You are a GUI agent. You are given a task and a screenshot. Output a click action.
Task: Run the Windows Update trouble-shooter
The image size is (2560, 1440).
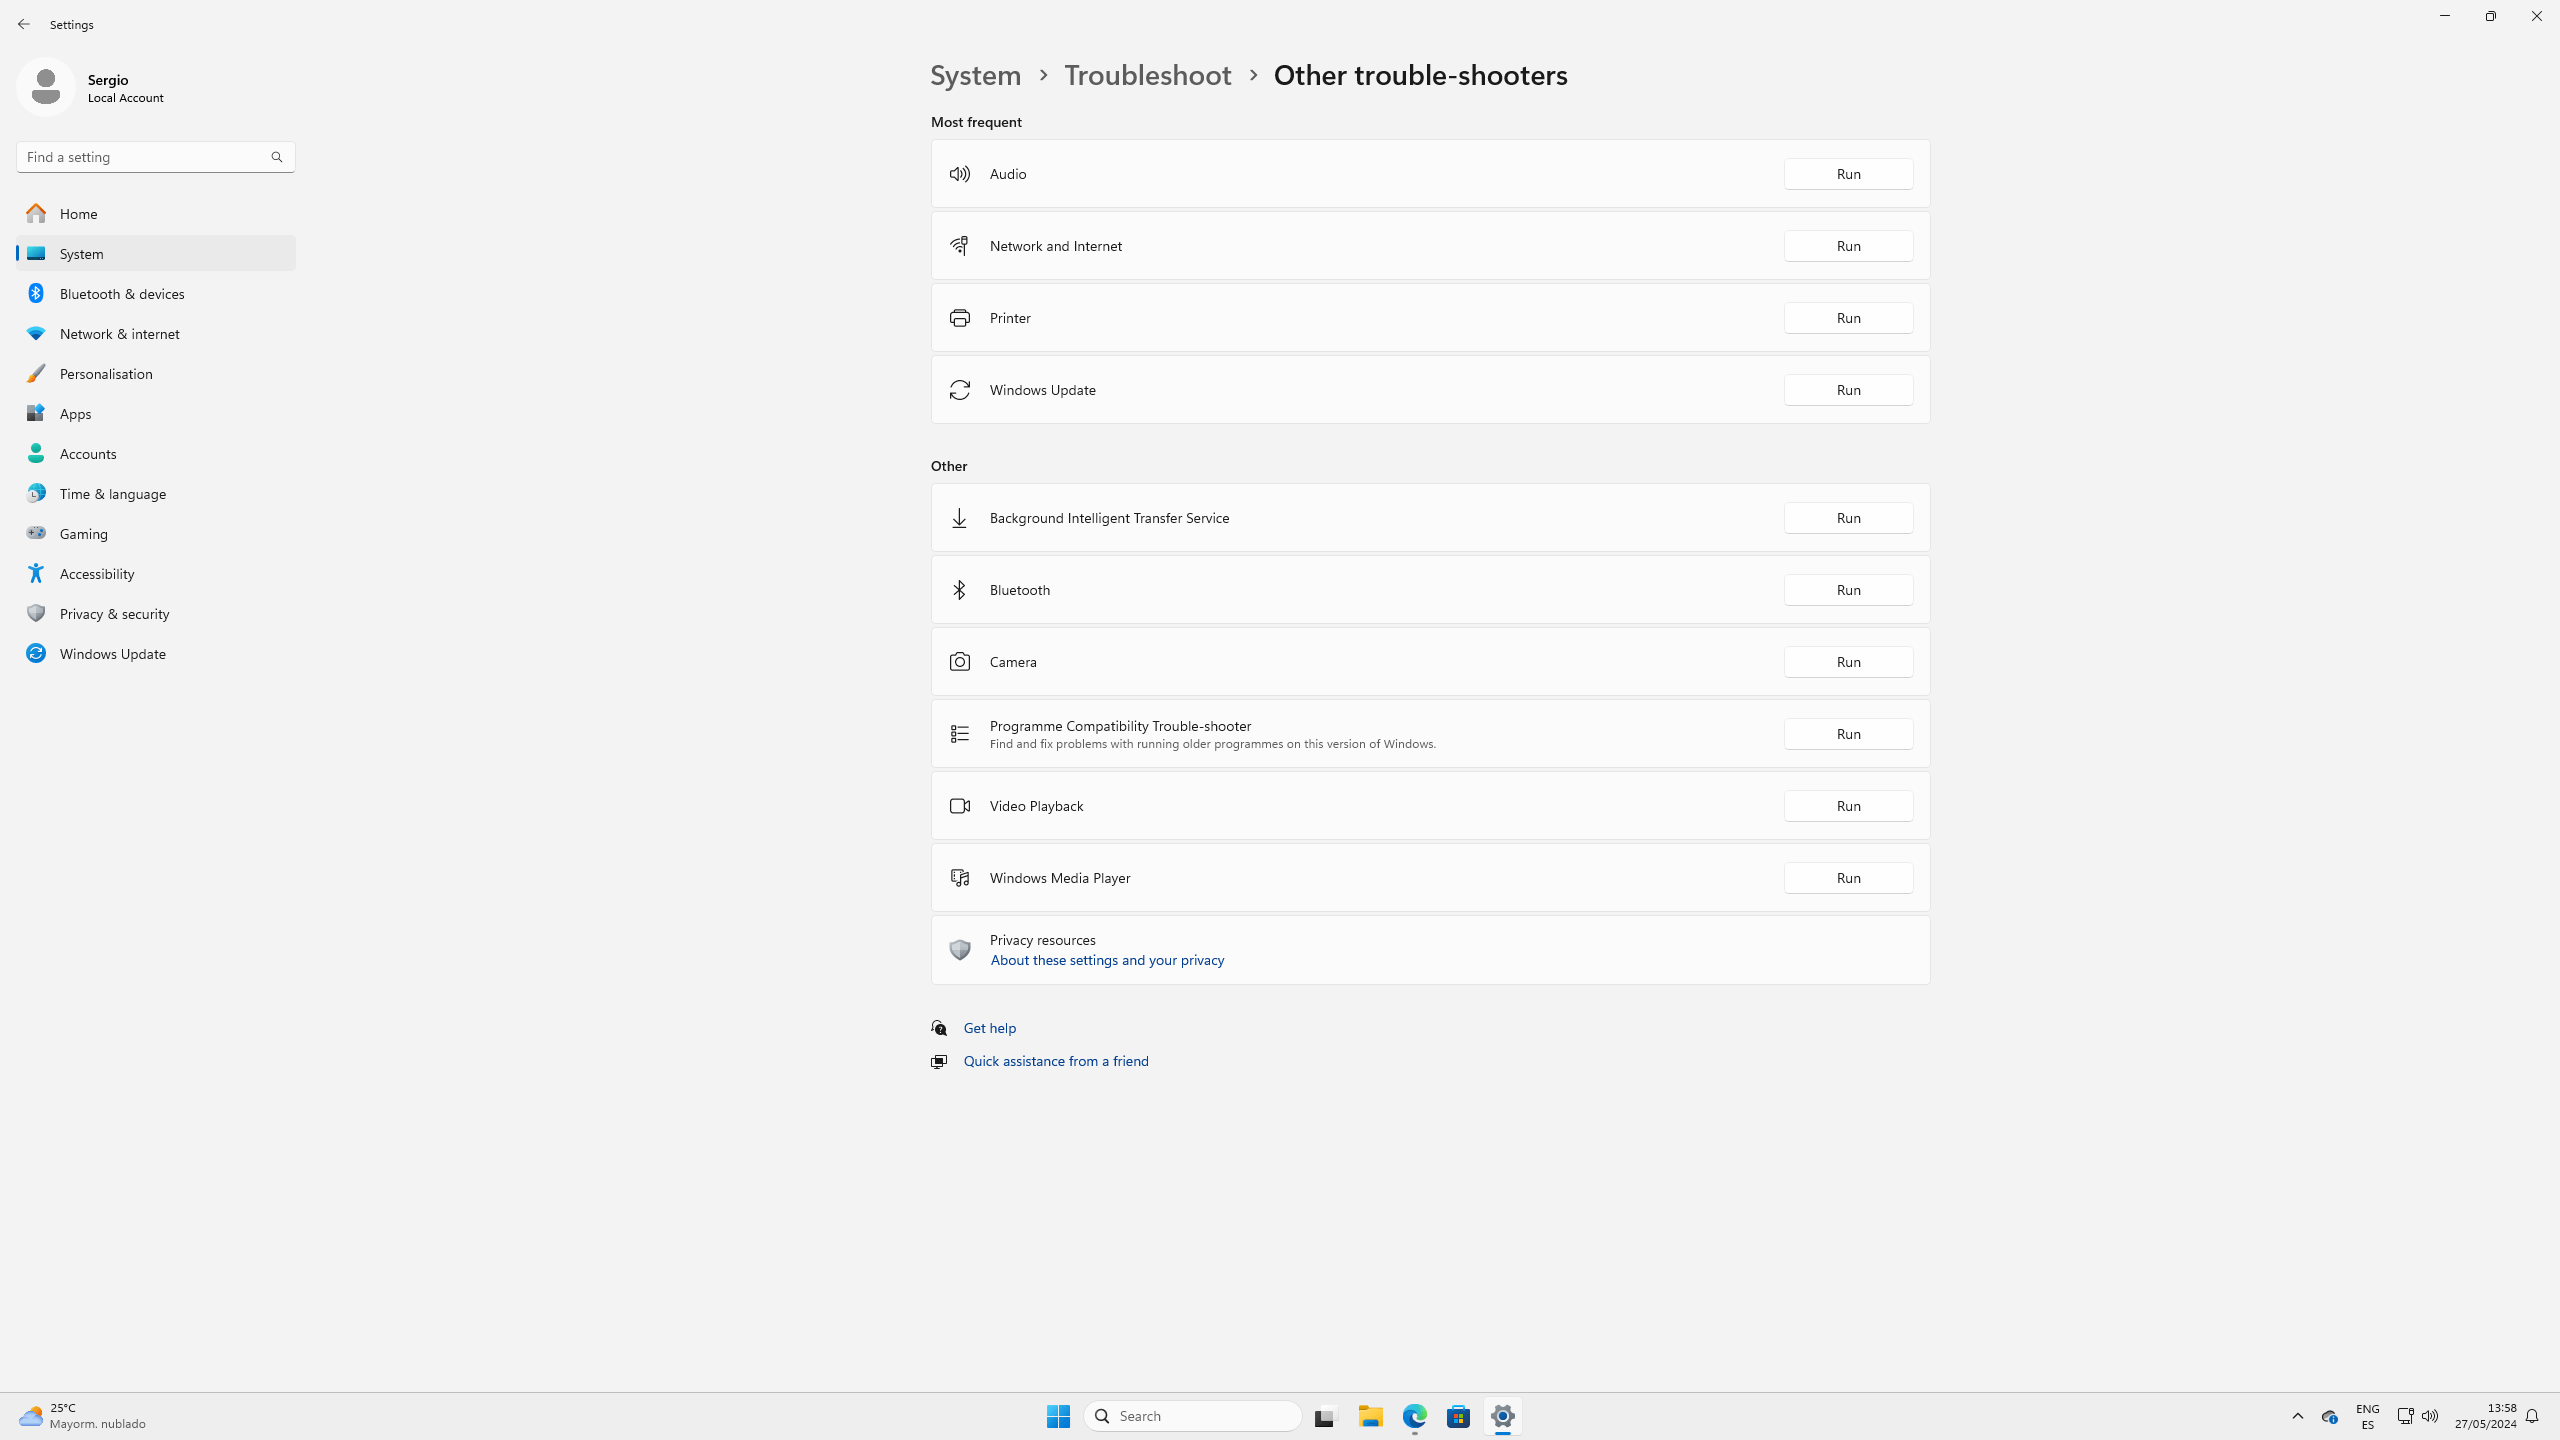coord(1848,390)
